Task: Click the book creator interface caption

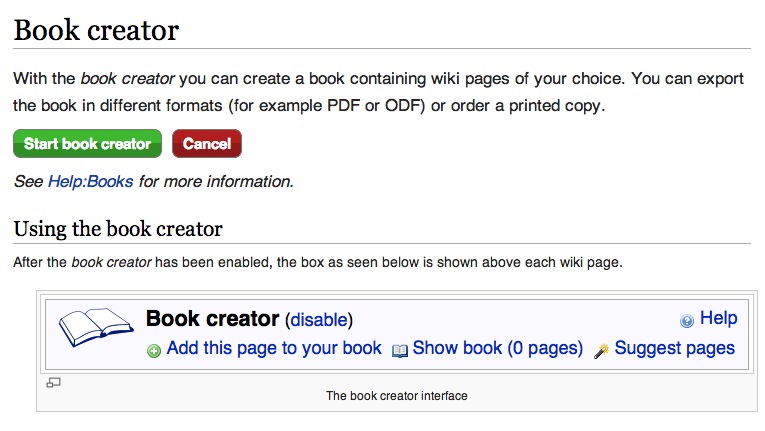Action: (397, 396)
